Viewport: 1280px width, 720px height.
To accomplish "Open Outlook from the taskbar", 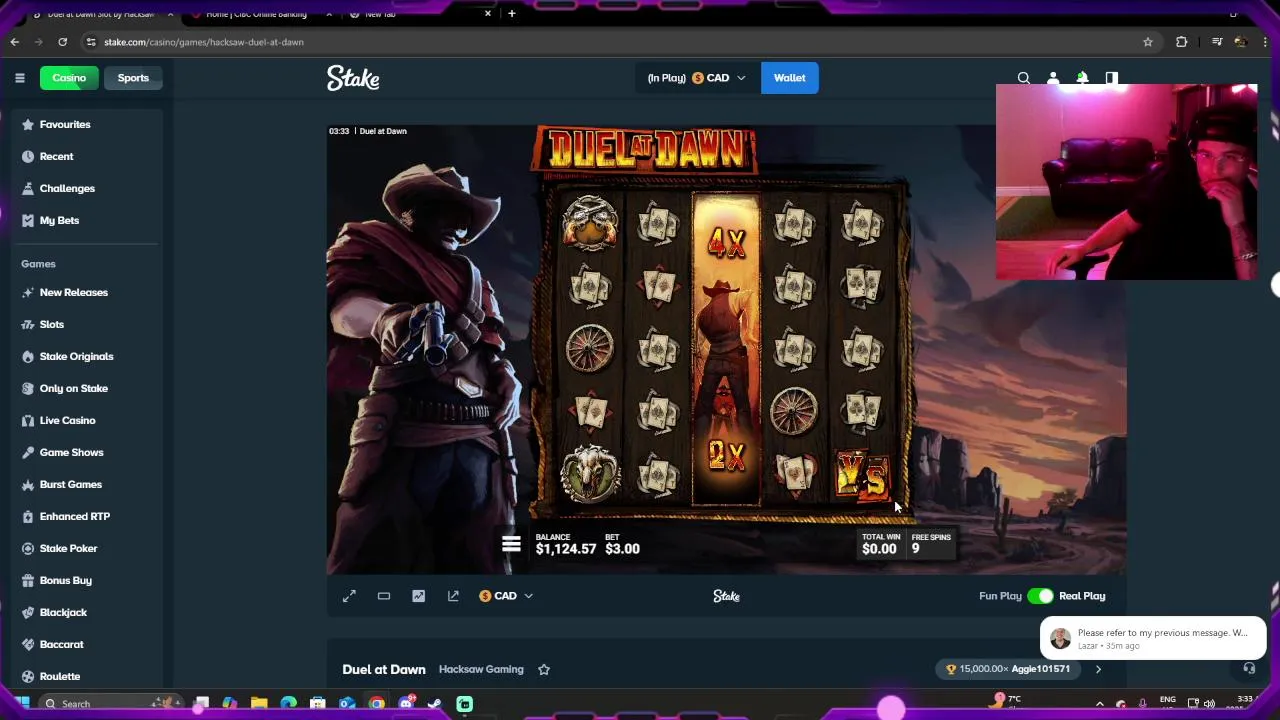I will tap(347, 704).
